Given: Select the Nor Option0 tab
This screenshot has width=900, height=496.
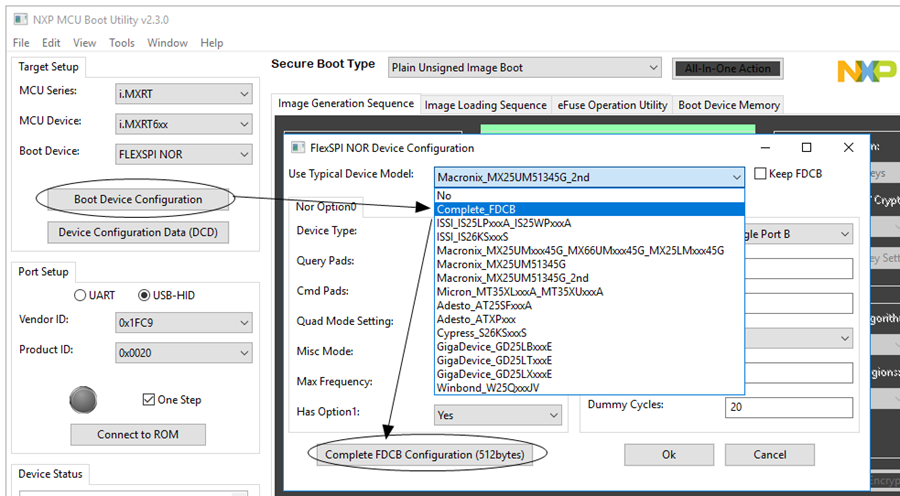Looking at the screenshot, I should tap(326, 207).
